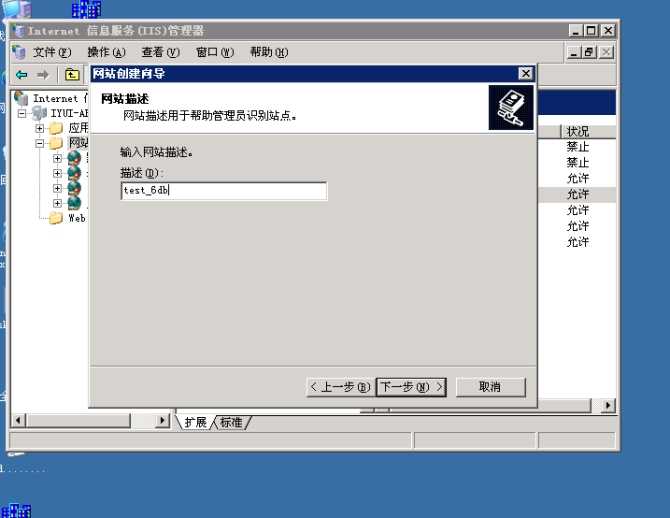The image size is (670, 518).
Task: Click the console icon beside 文件 menu
Action: coord(19,52)
